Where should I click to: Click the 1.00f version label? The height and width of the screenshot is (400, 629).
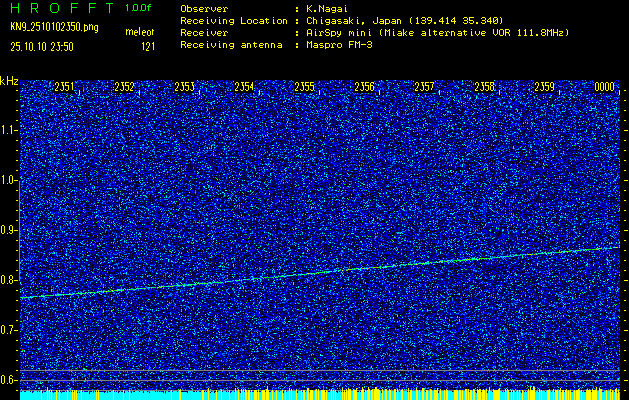point(139,7)
